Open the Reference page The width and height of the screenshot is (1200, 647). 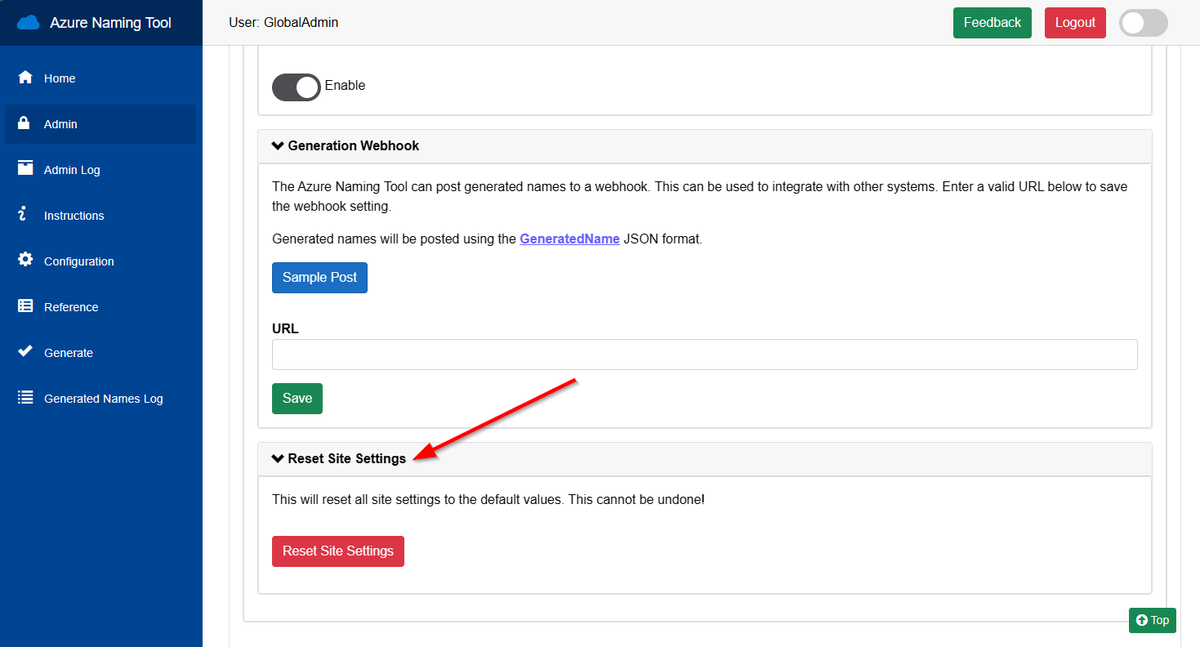(x=100, y=307)
